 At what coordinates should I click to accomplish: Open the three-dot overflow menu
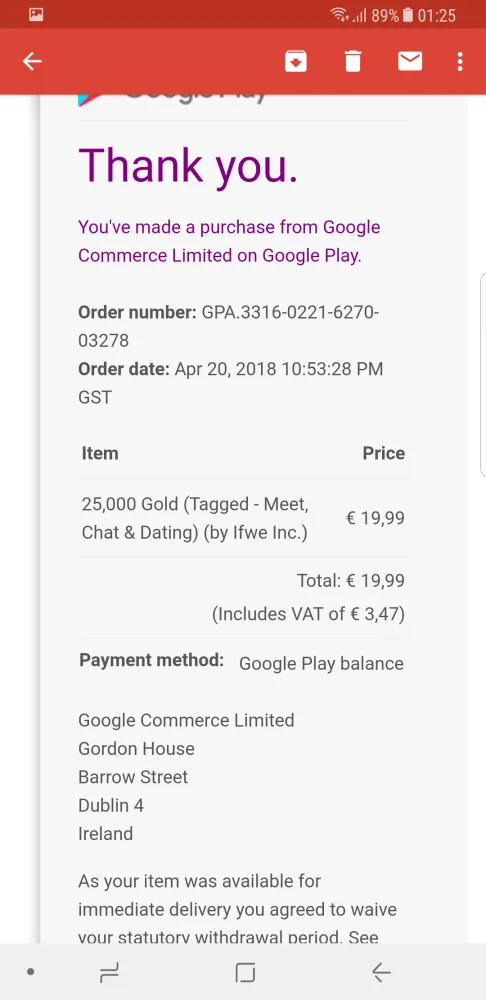coord(460,61)
